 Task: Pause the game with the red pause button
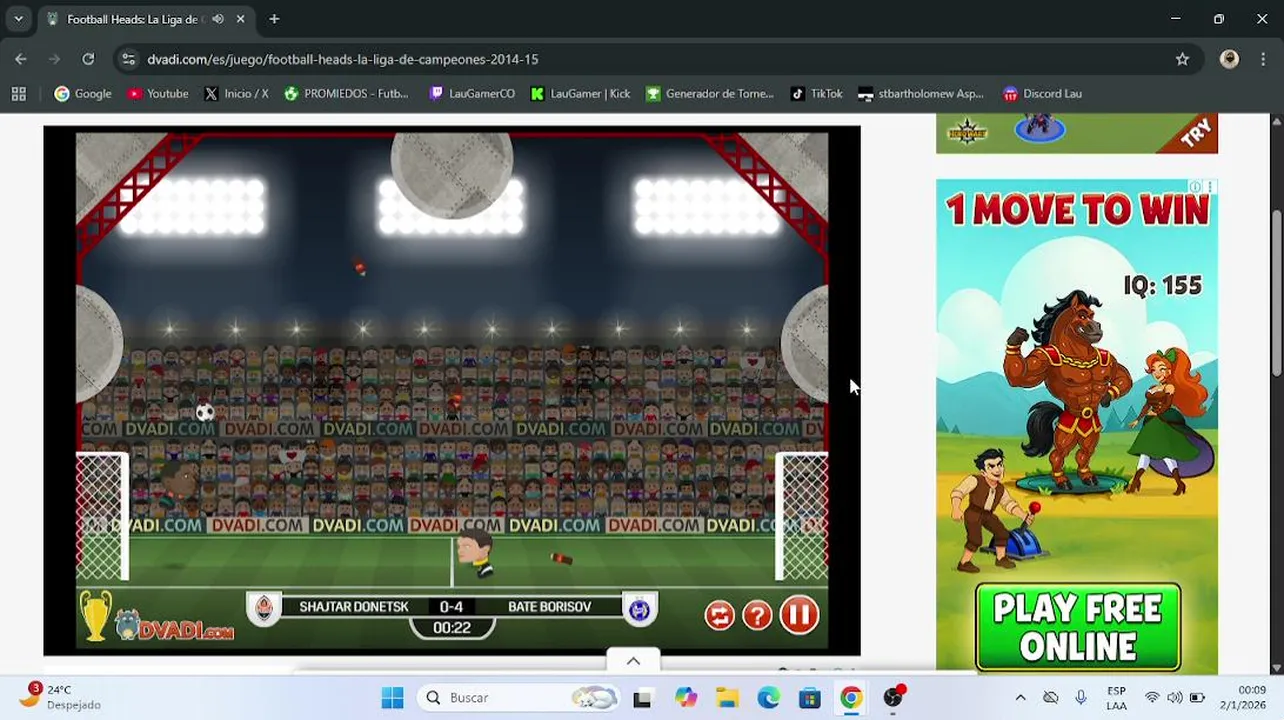click(x=798, y=615)
